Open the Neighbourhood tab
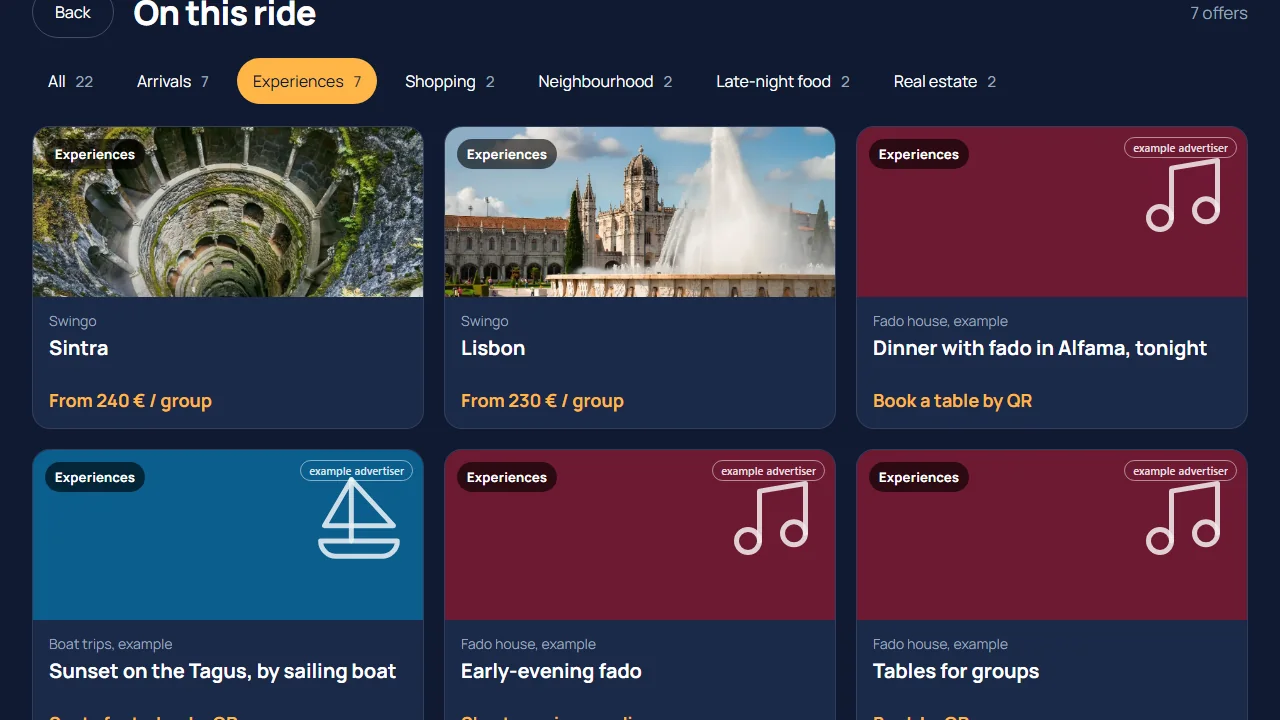 click(x=605, y=81)
